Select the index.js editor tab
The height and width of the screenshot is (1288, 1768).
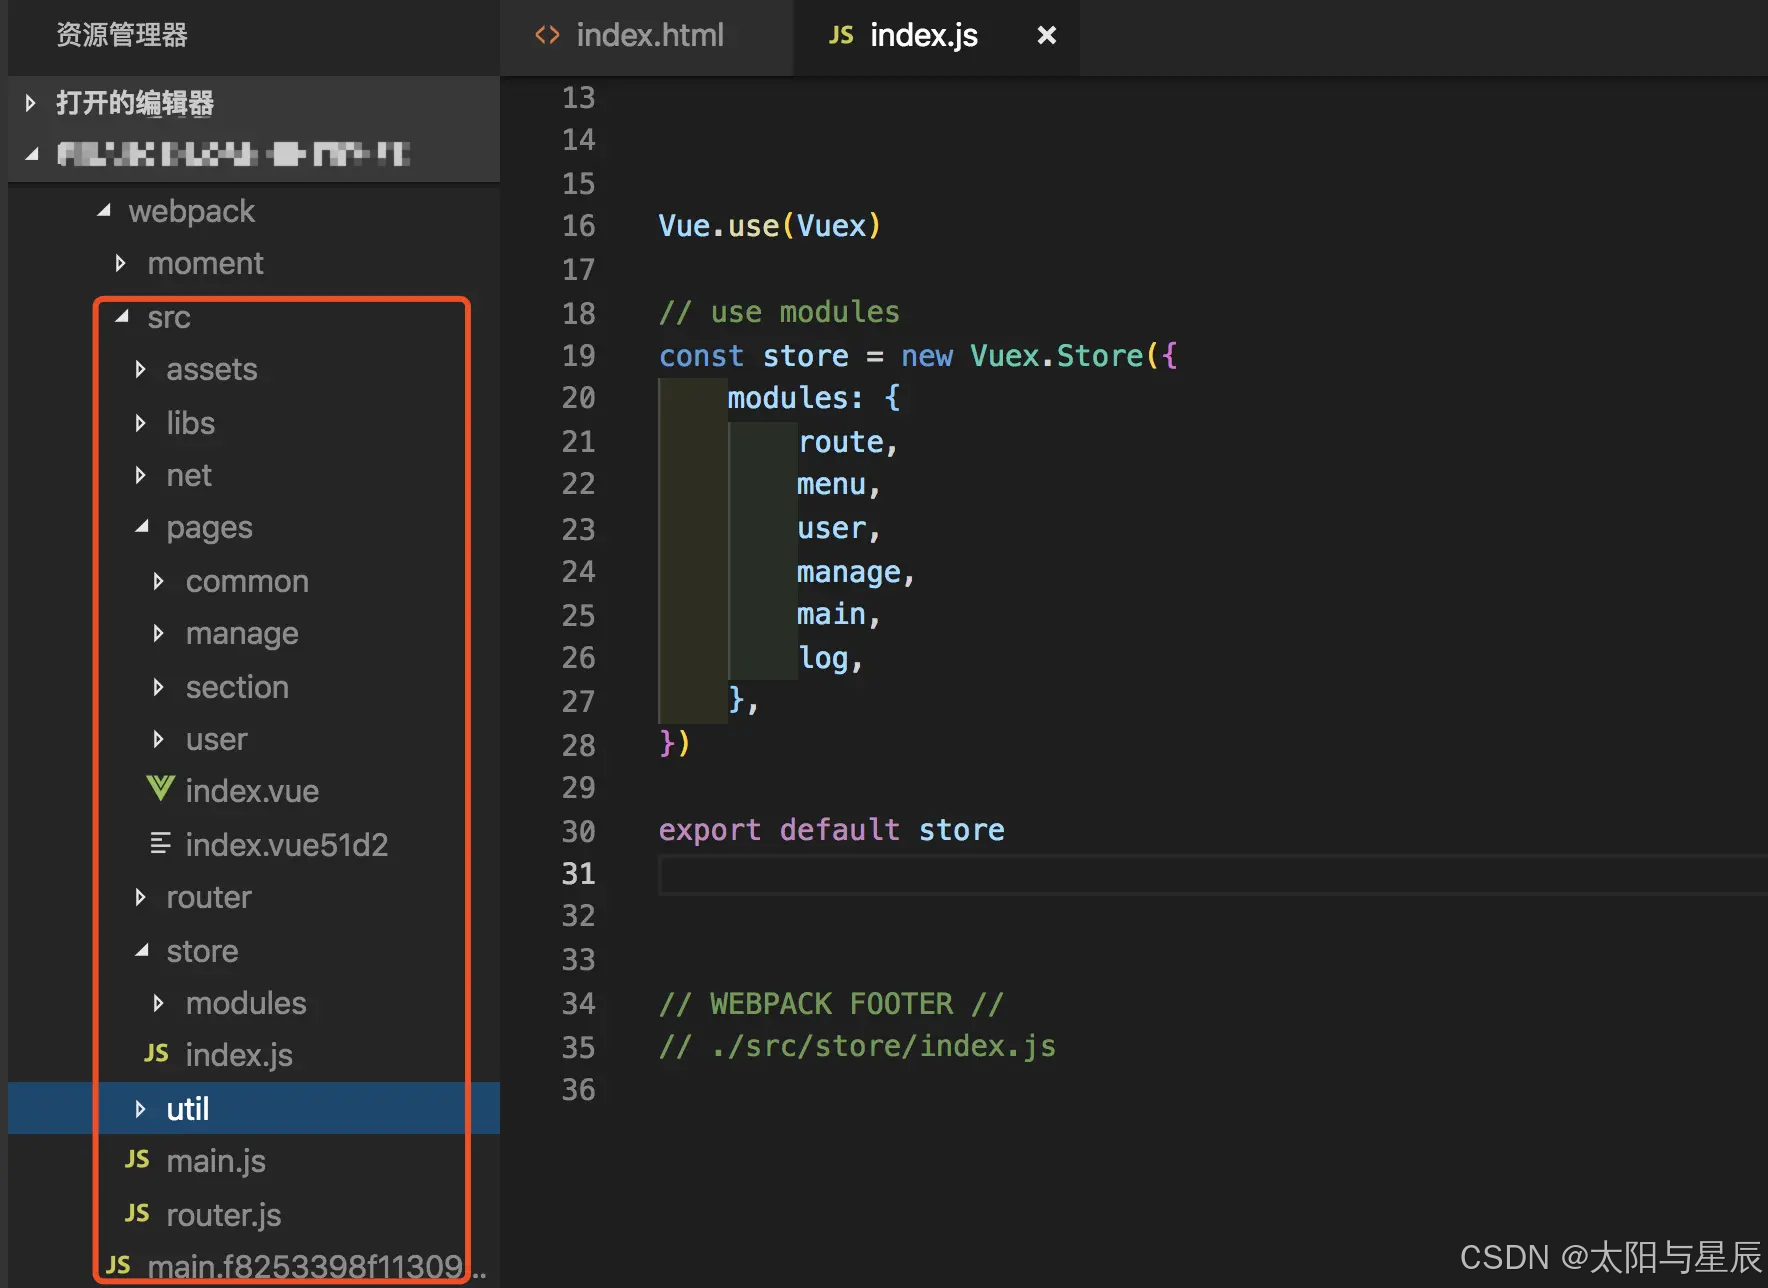pos(936,36)
